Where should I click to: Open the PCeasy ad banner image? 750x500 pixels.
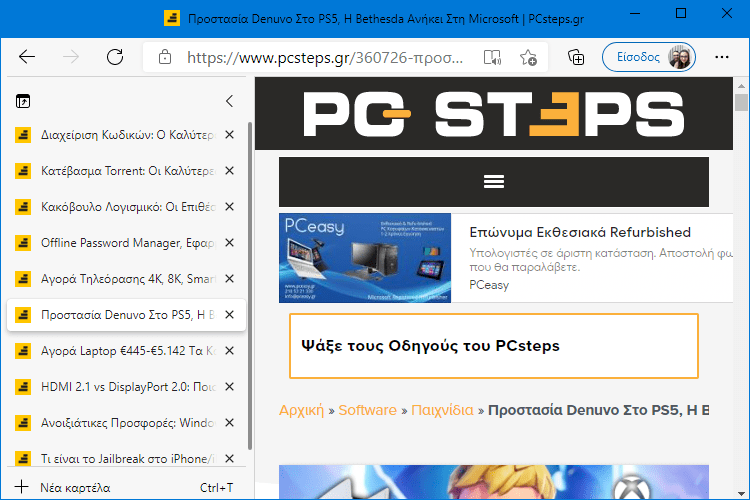click(365, 258)
